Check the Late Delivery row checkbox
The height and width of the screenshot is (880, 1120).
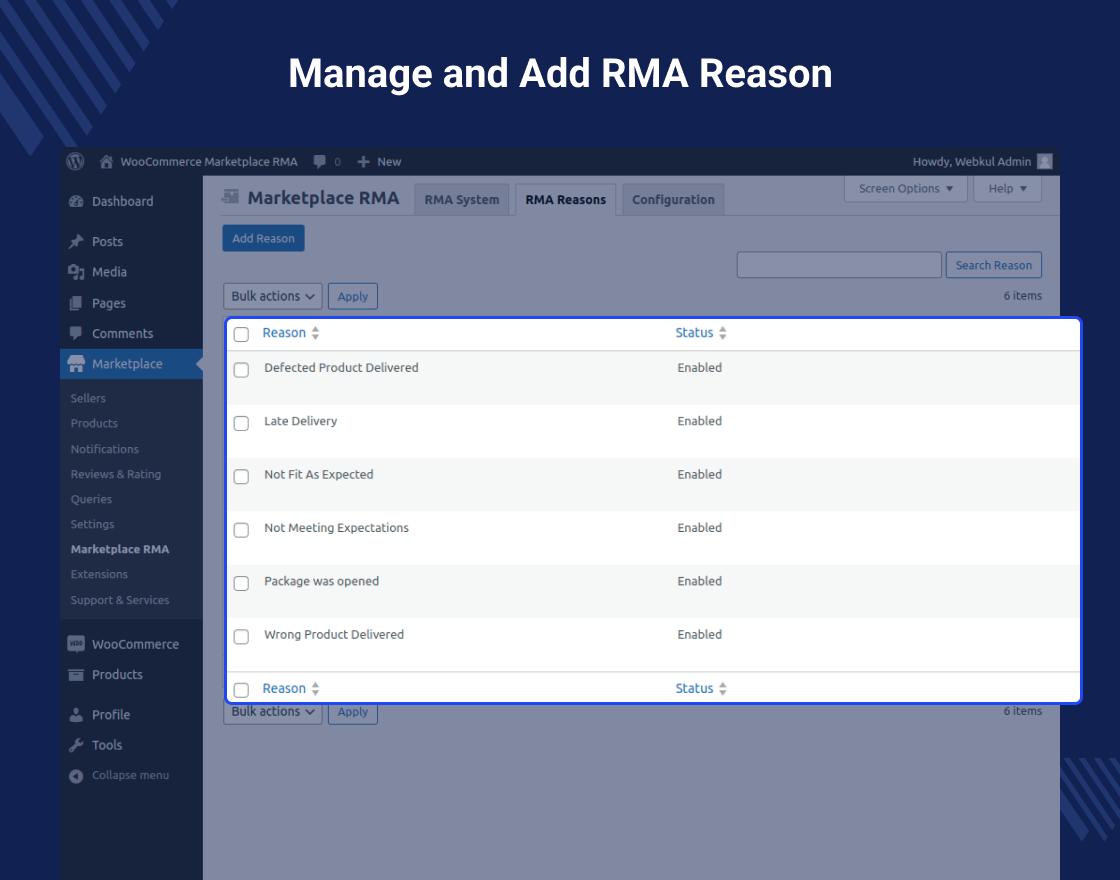[x=240, y=423]
